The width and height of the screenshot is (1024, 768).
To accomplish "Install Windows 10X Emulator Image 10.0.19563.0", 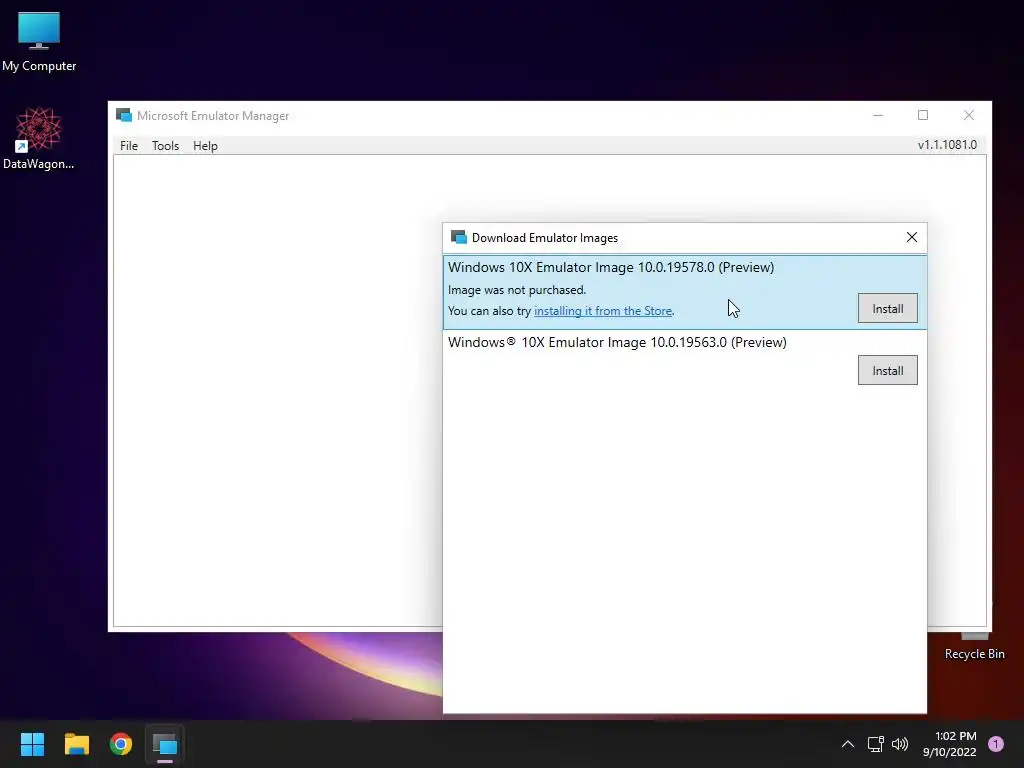I will [x=888, y=370].
